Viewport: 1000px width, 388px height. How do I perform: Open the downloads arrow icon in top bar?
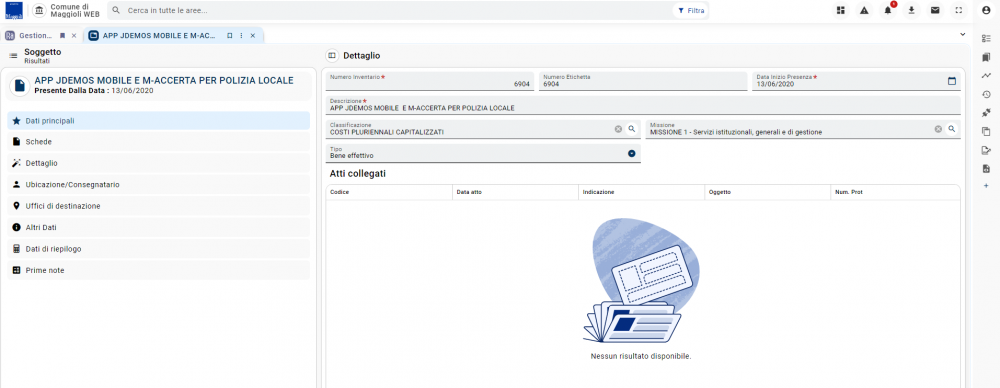tap(911, 10)
